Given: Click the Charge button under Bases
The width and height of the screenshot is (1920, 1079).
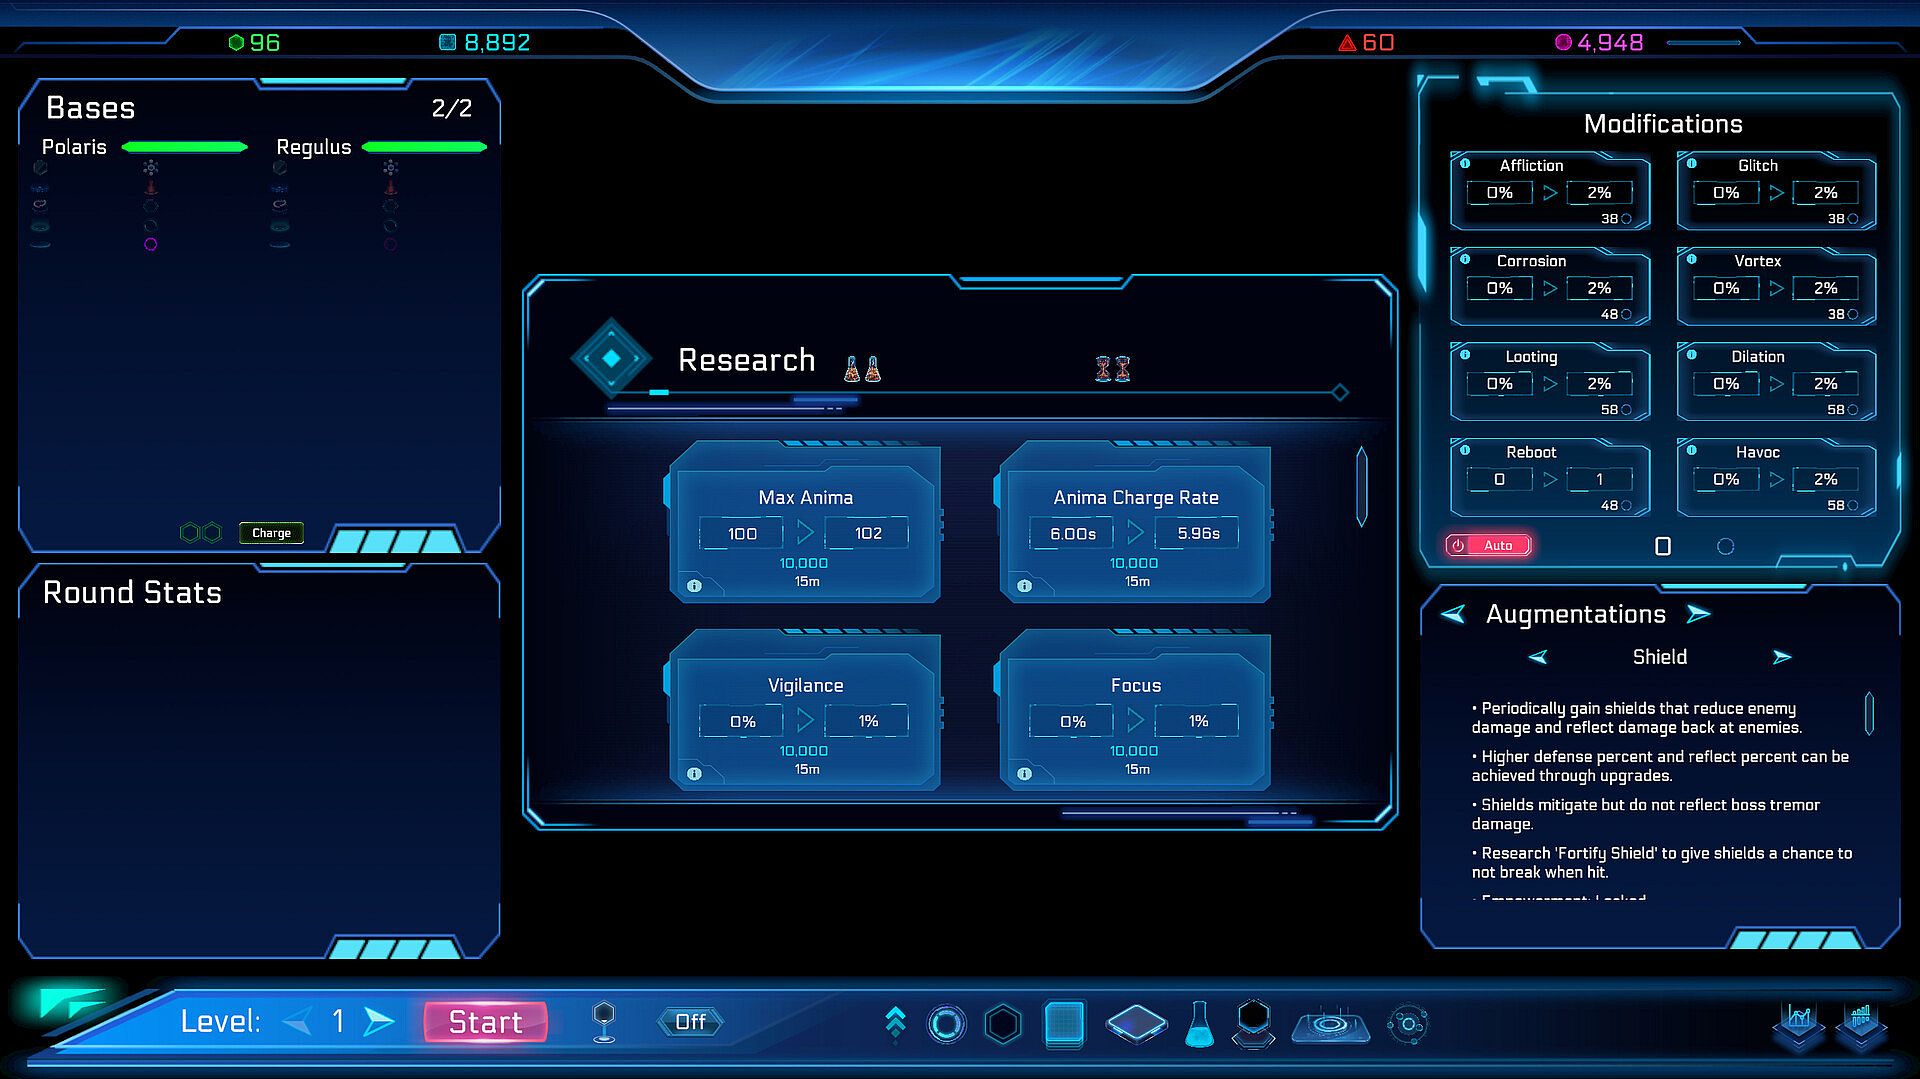Looking at the screenshot, I should coord(271,533).
